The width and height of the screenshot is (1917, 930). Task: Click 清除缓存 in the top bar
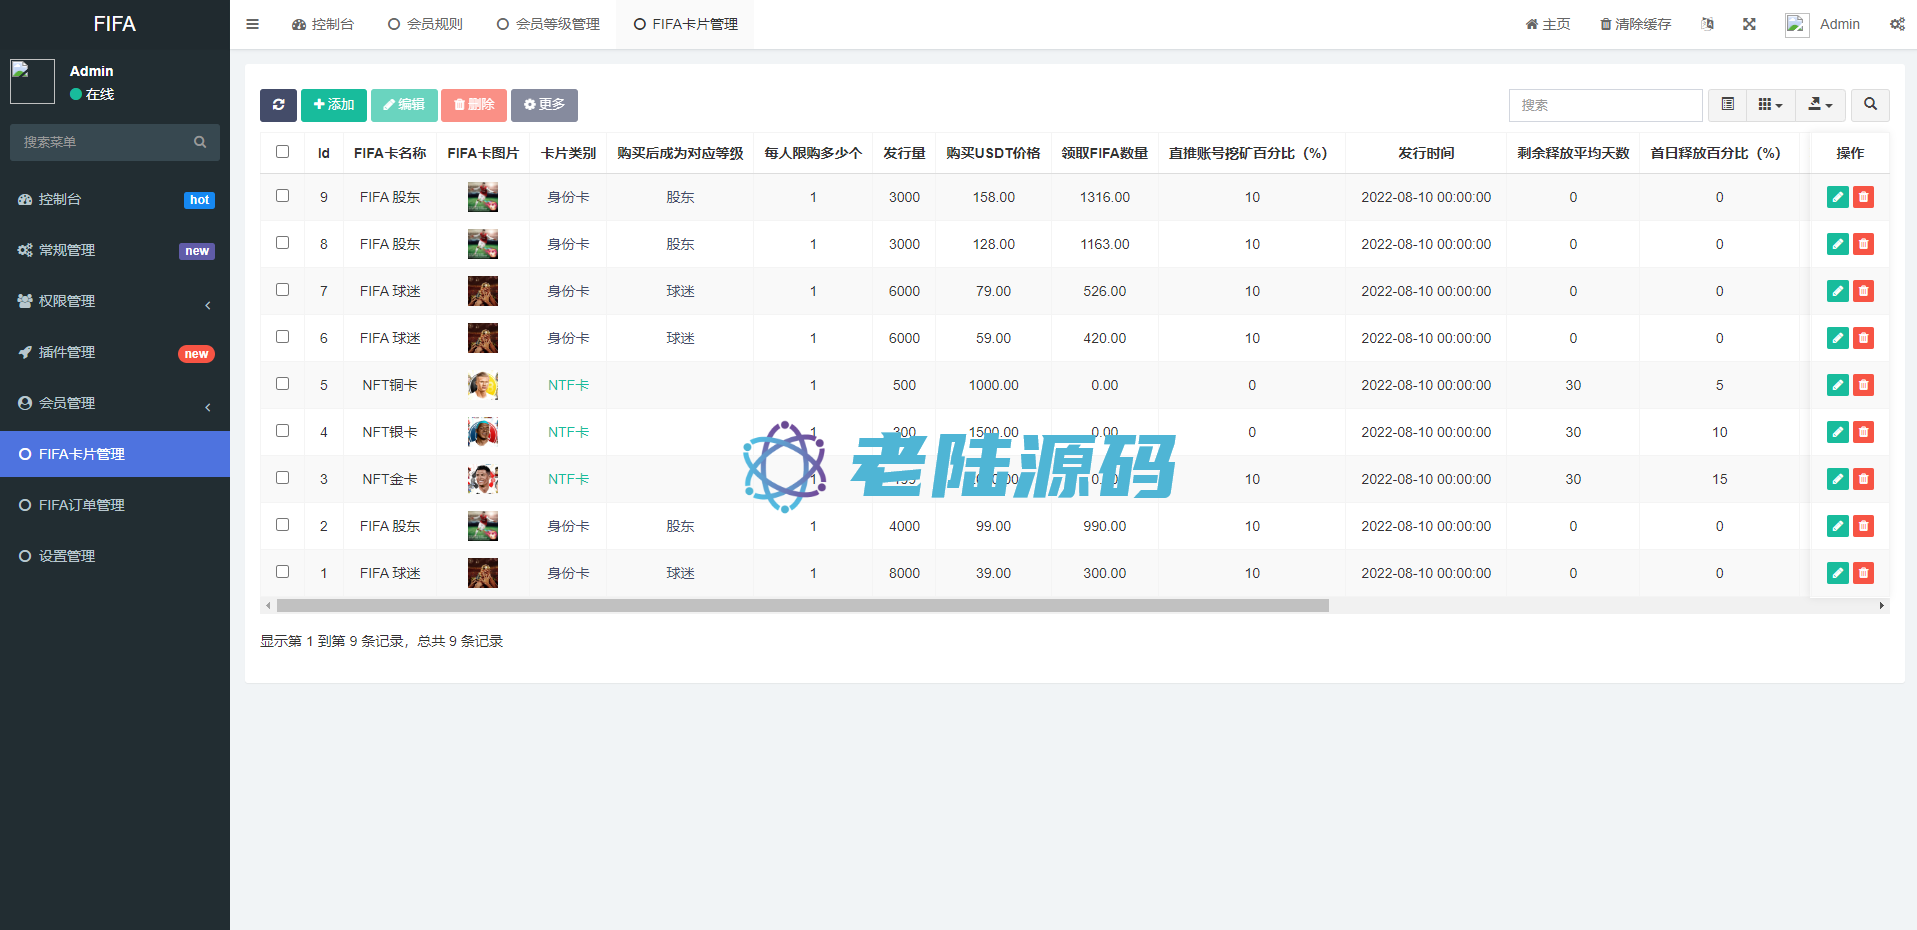pos(1635,24)
